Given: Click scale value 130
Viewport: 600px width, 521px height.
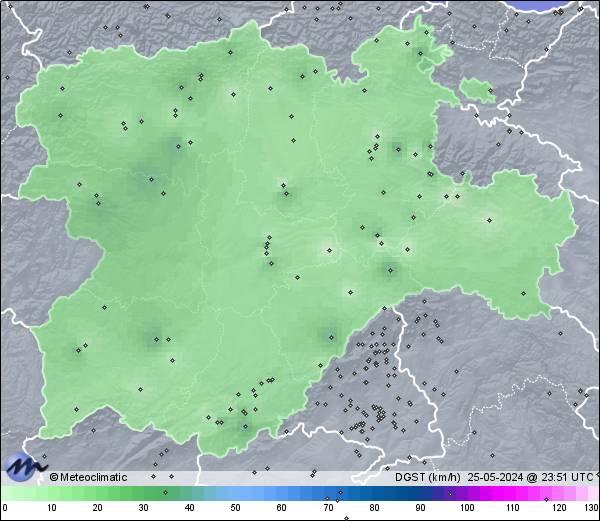Looking at the screenshot, I should pos(592,508).
